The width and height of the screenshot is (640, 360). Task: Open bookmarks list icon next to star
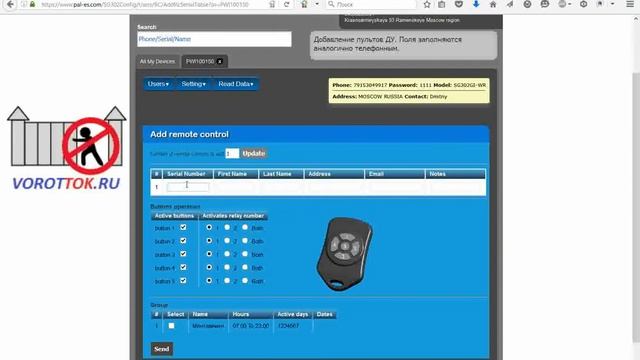(442, 4)
